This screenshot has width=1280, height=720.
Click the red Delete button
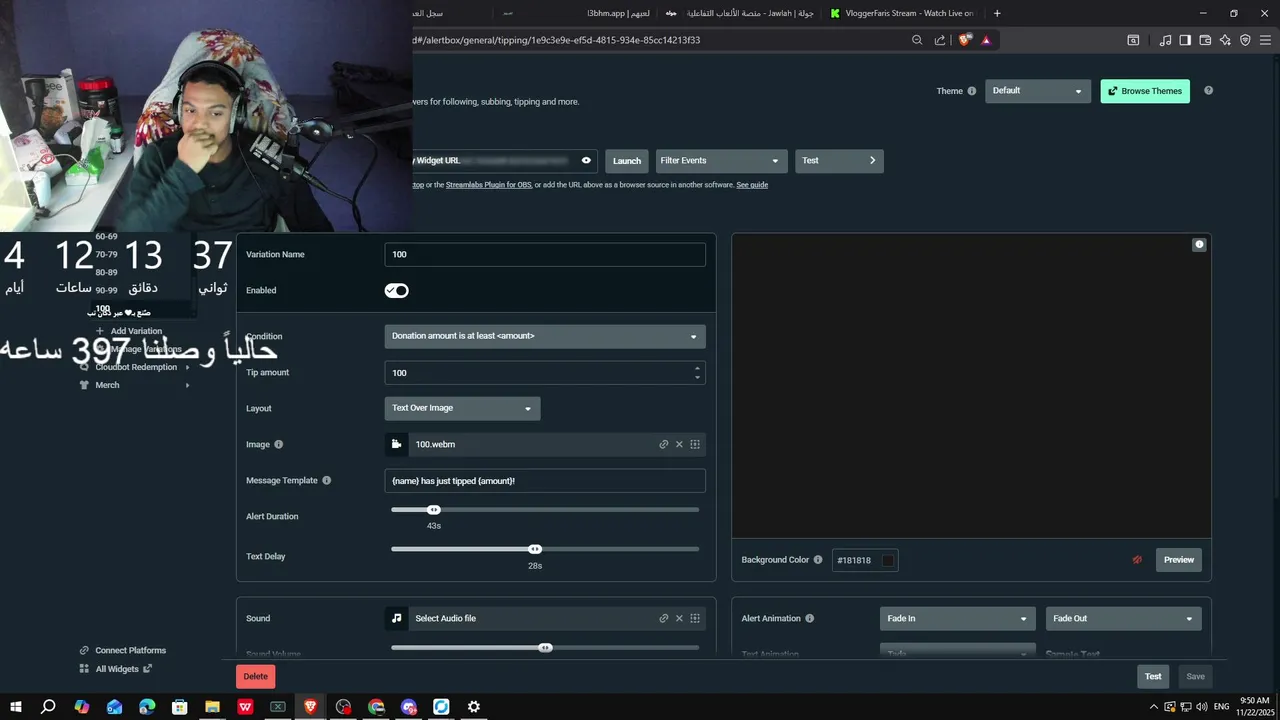point(255,676)
